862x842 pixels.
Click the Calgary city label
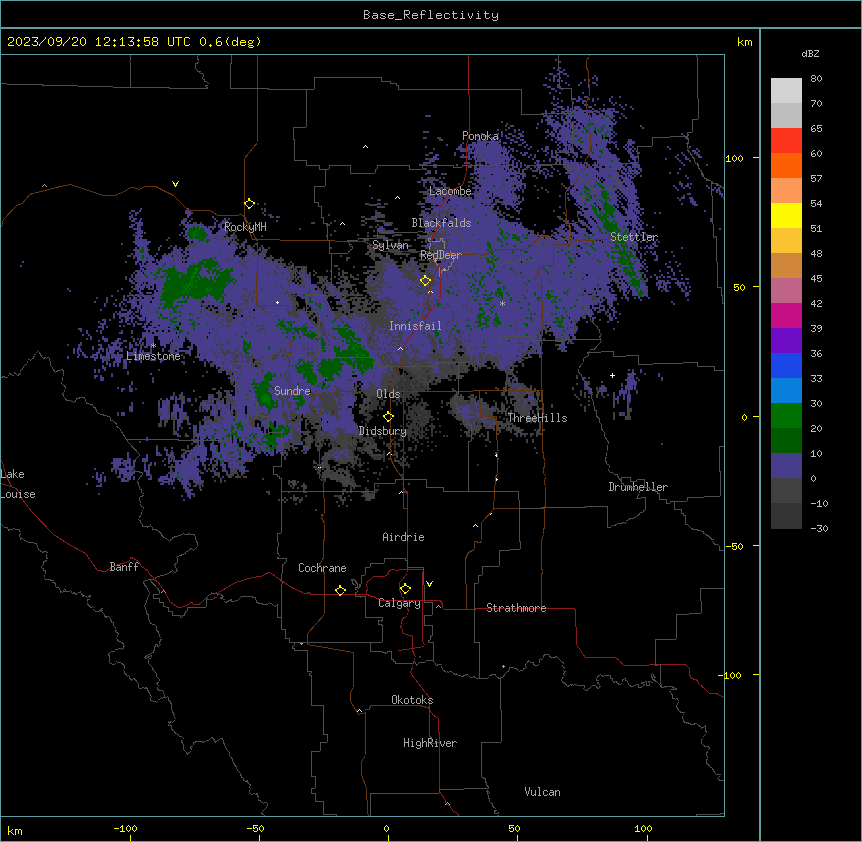[399, 603]
